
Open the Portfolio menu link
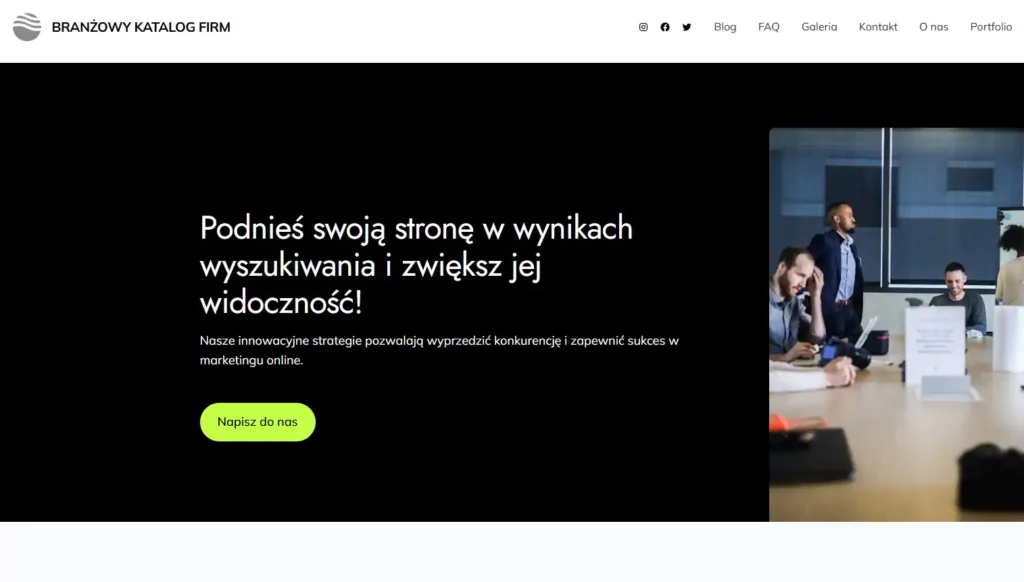991,27
